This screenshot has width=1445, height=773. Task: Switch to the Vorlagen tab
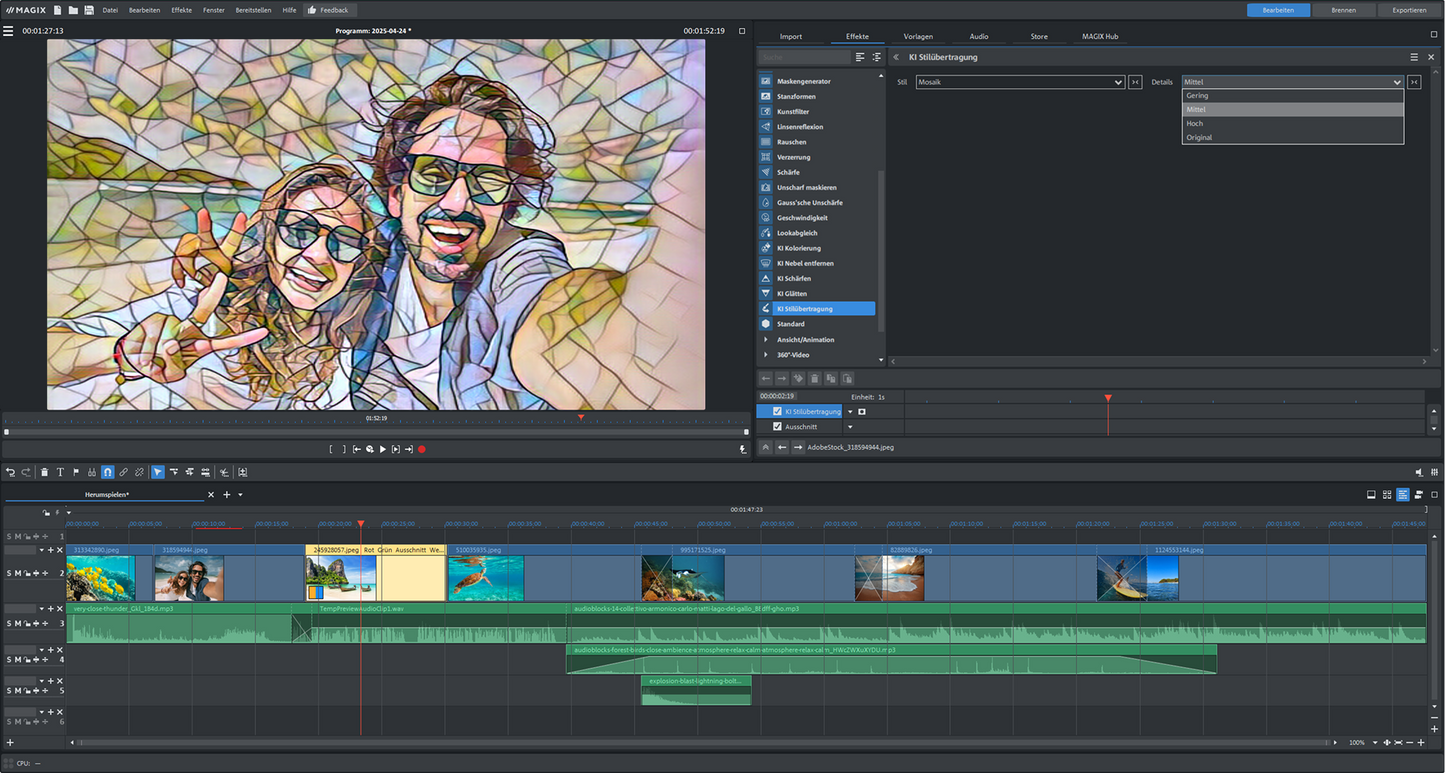tap(917, 36)
